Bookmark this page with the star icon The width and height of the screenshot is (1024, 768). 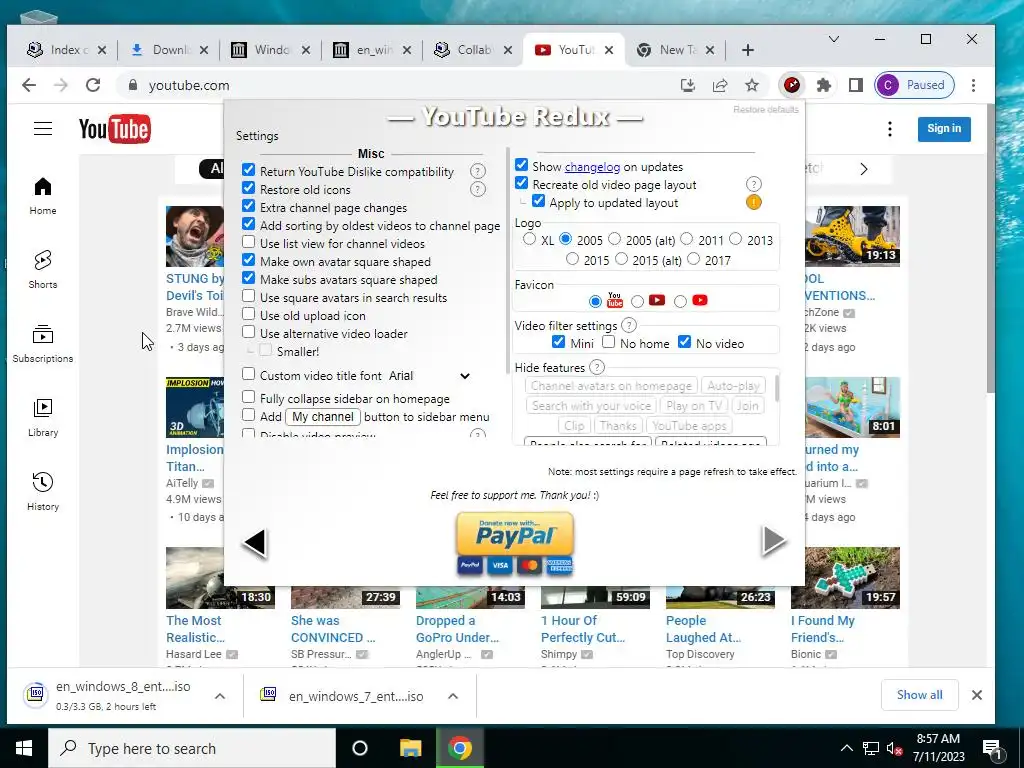pyautogui.click(x=752, y=85)
